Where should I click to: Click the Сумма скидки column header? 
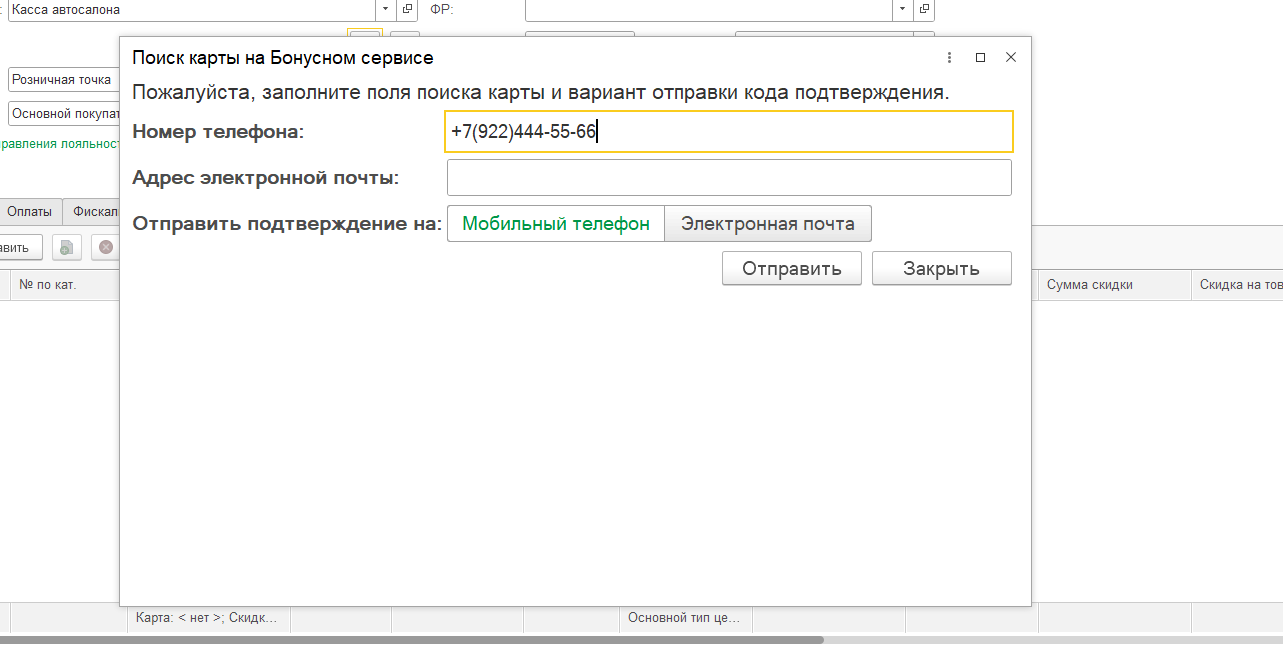click(x=1114, y=285)
